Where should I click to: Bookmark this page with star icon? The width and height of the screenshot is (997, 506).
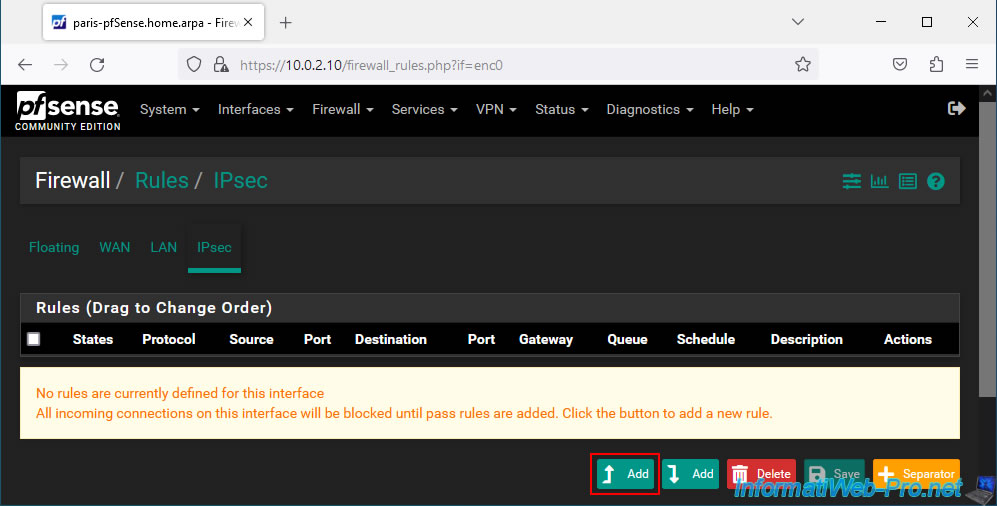pos(802,64)
